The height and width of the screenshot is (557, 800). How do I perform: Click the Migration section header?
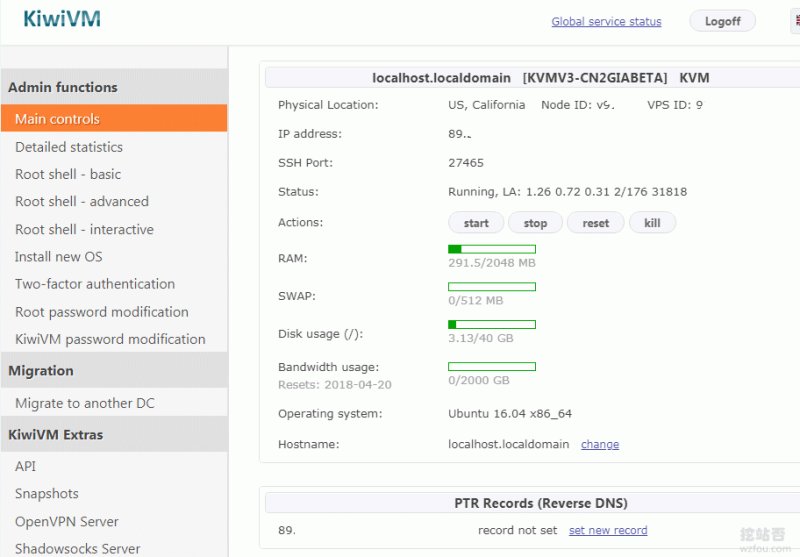114,370
